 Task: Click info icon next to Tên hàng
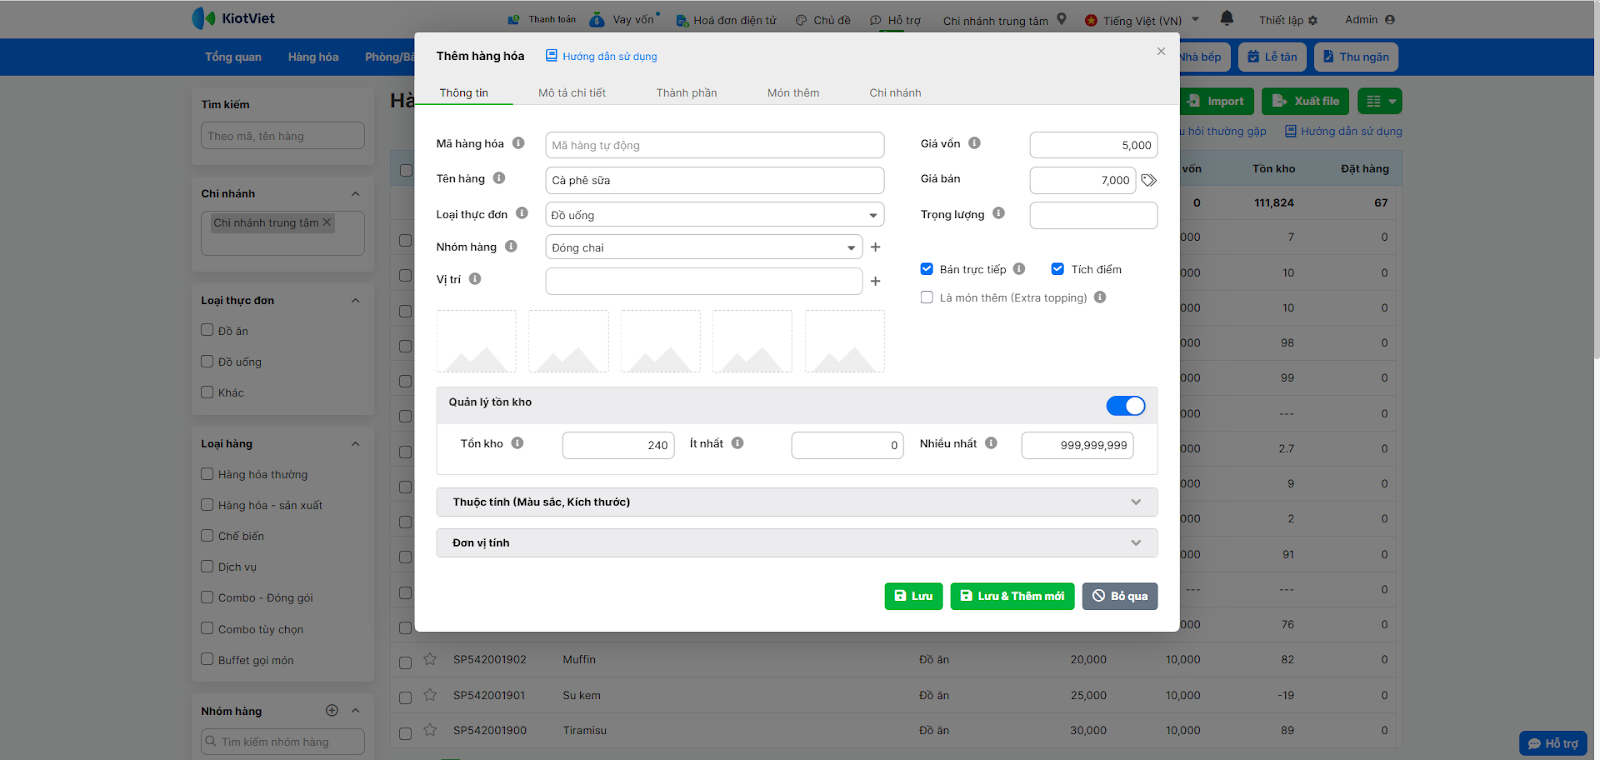(x=499, y=178)
